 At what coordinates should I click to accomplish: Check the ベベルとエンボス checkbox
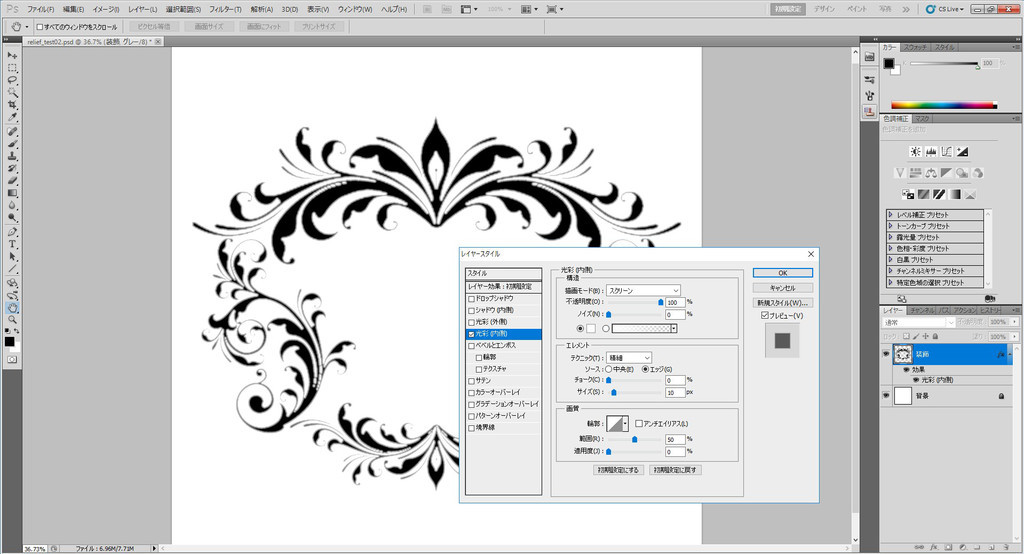tap(471, 346)
